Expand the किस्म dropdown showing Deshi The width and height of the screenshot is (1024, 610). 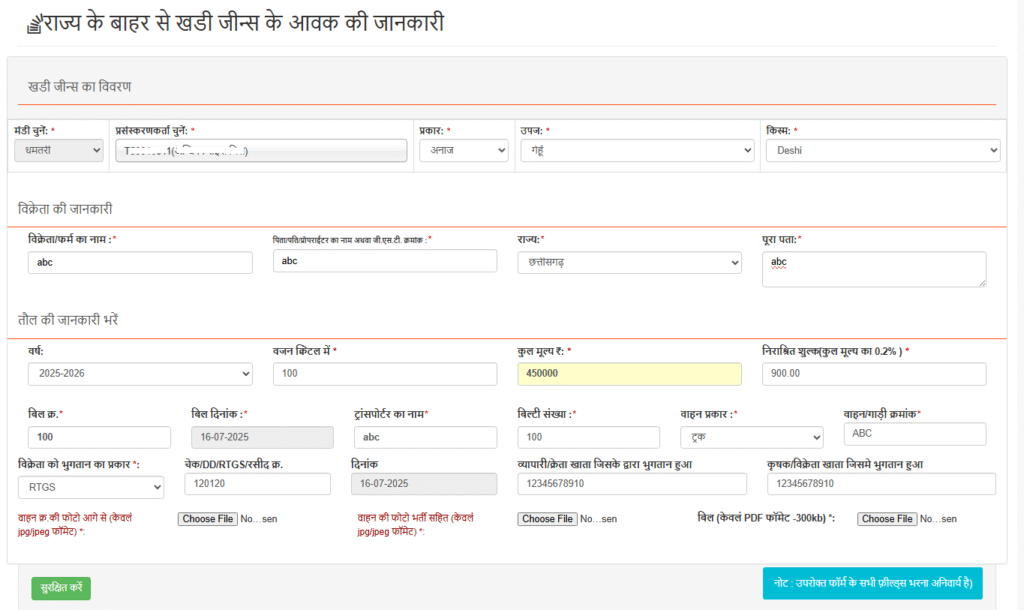click(883, 150)
